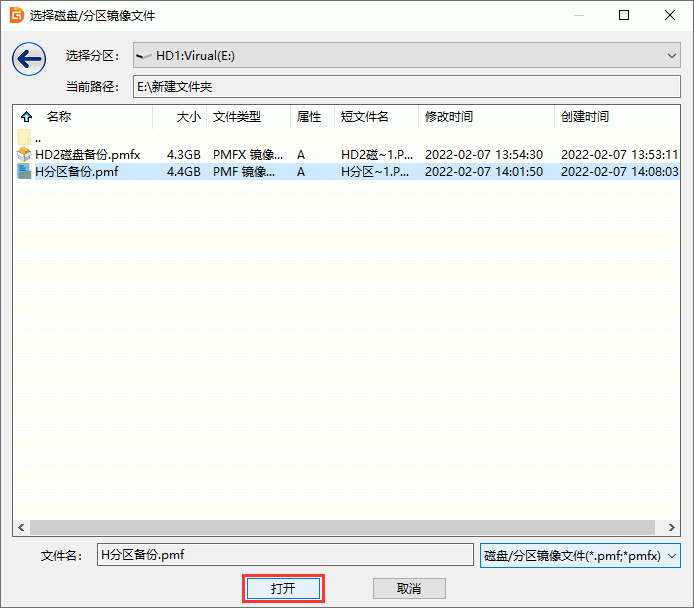Viewport: 694px width, 608px height.
Task: Sort by 创建时间 column header
Action: [585, 117]
